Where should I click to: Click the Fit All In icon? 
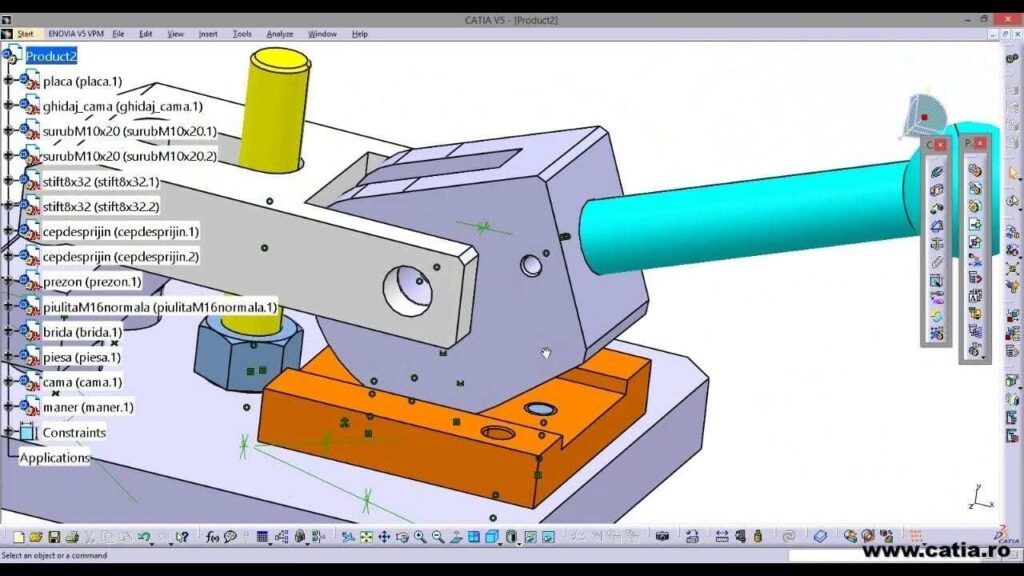[366, 537]
